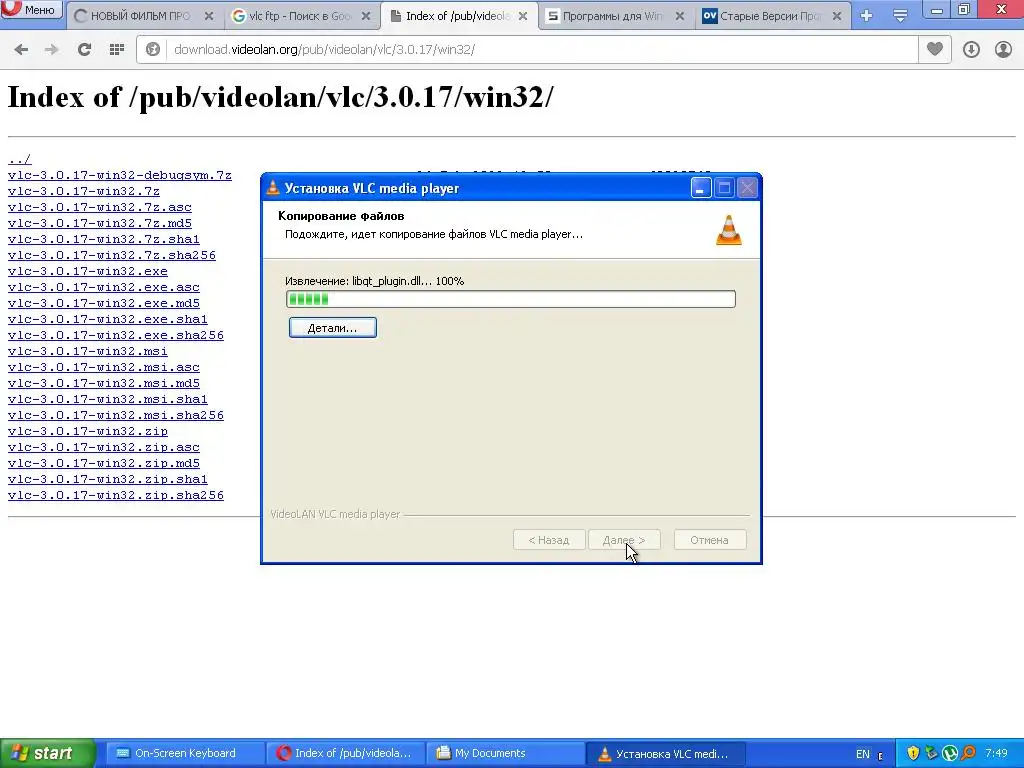Reload the page with the refresh icon
This screenshot has width=1024, height=768.
pos(84,49)
